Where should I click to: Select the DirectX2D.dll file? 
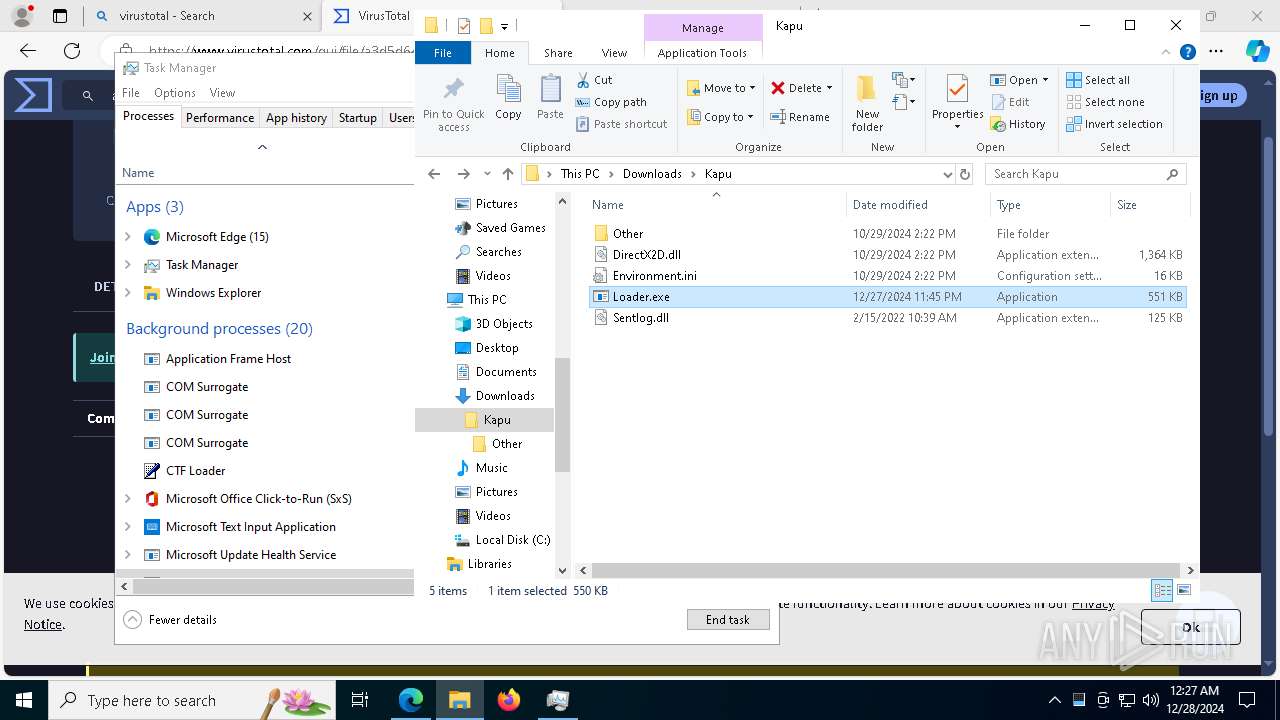tap(646, 255)
